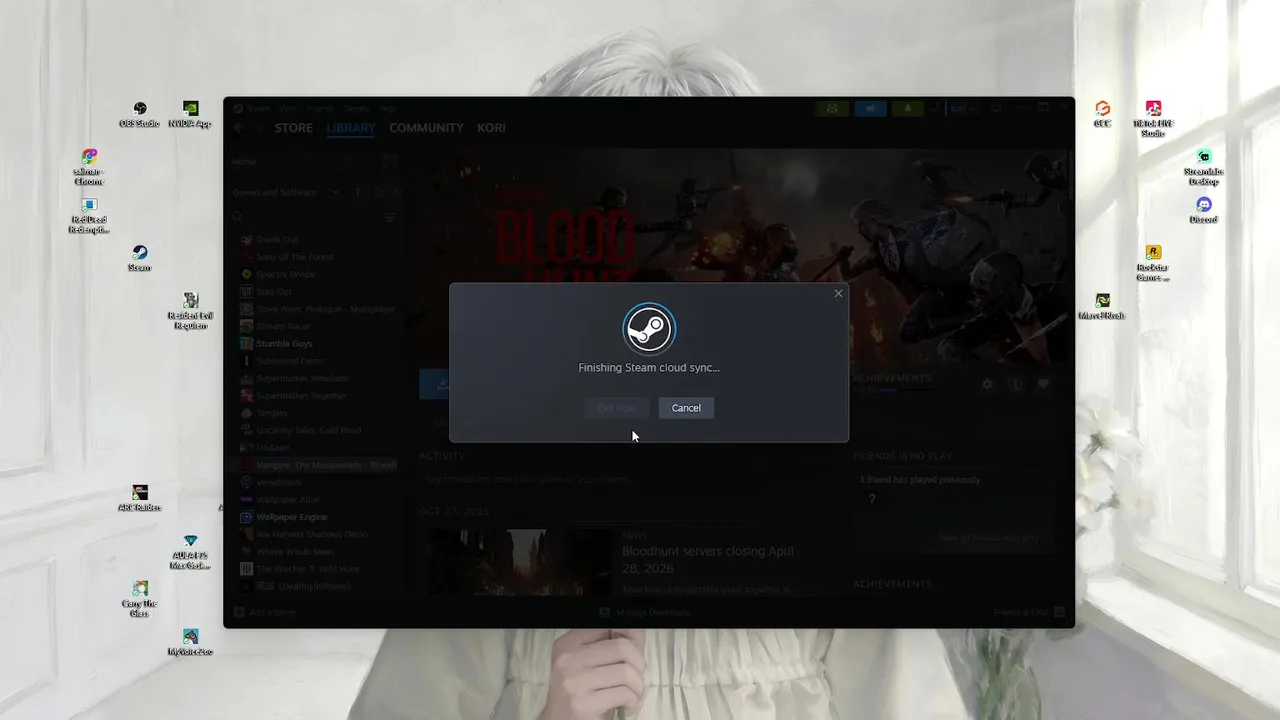Open game info circle icon
This screenshot has height=720, width=1280.
coord(1015,384)
